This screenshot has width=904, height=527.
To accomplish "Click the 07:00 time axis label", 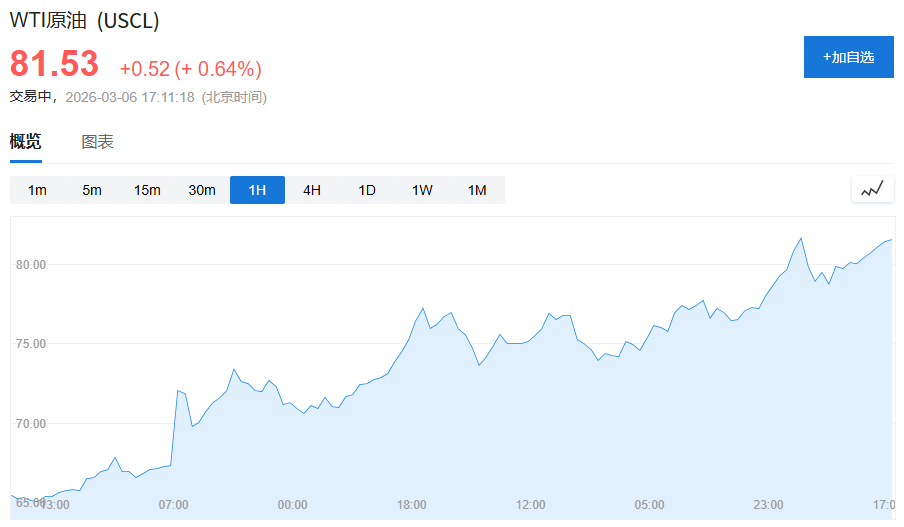I will pos(173,505).
